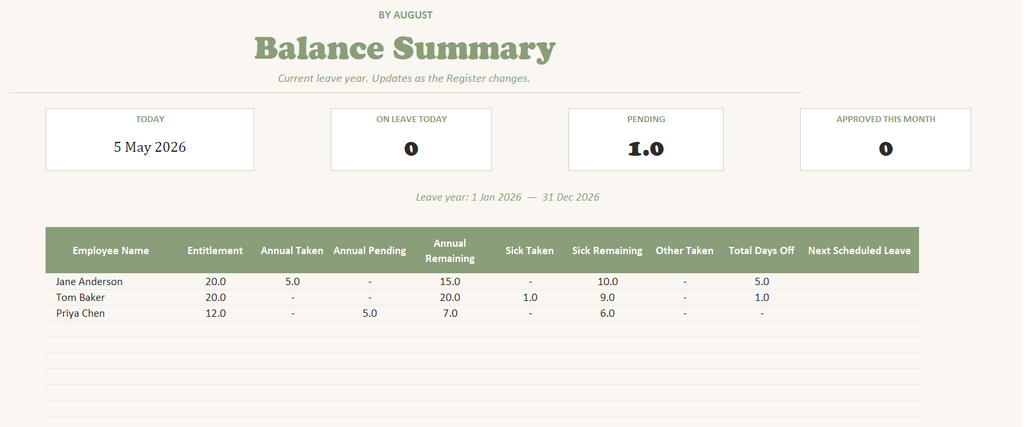Click the ON LEAVE TODAY value
The image size is (1024, 427).
click(411, 149)
